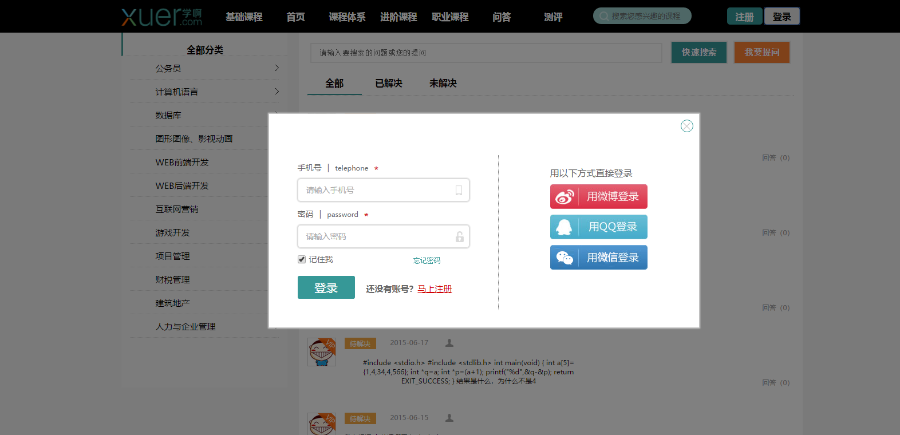Switch to the 全部 tab
This screenshot has height=435, width=900.
point(335,83)
